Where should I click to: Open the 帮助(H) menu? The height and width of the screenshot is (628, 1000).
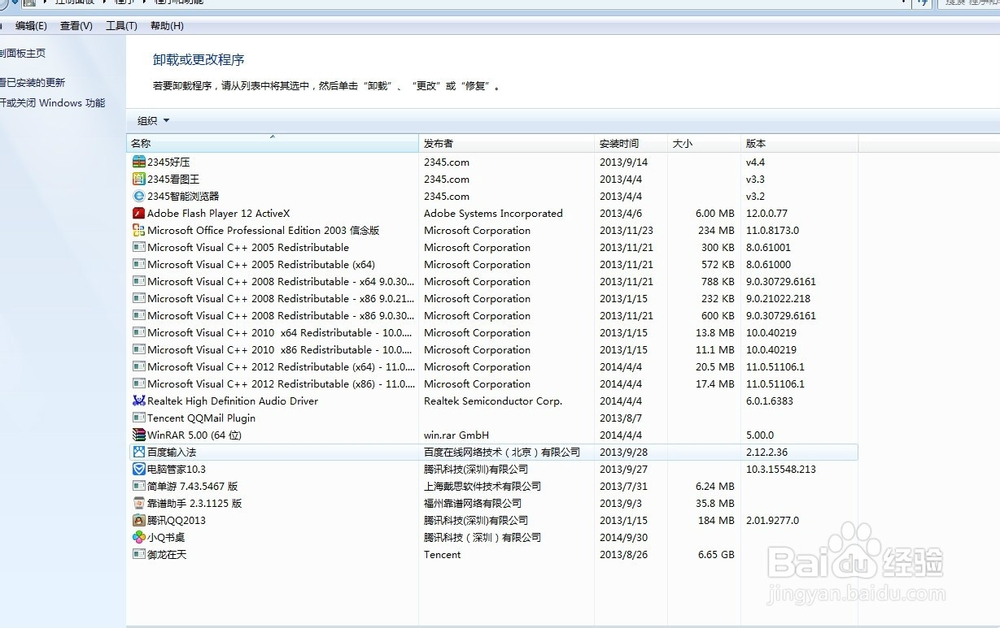pos(167,26)
